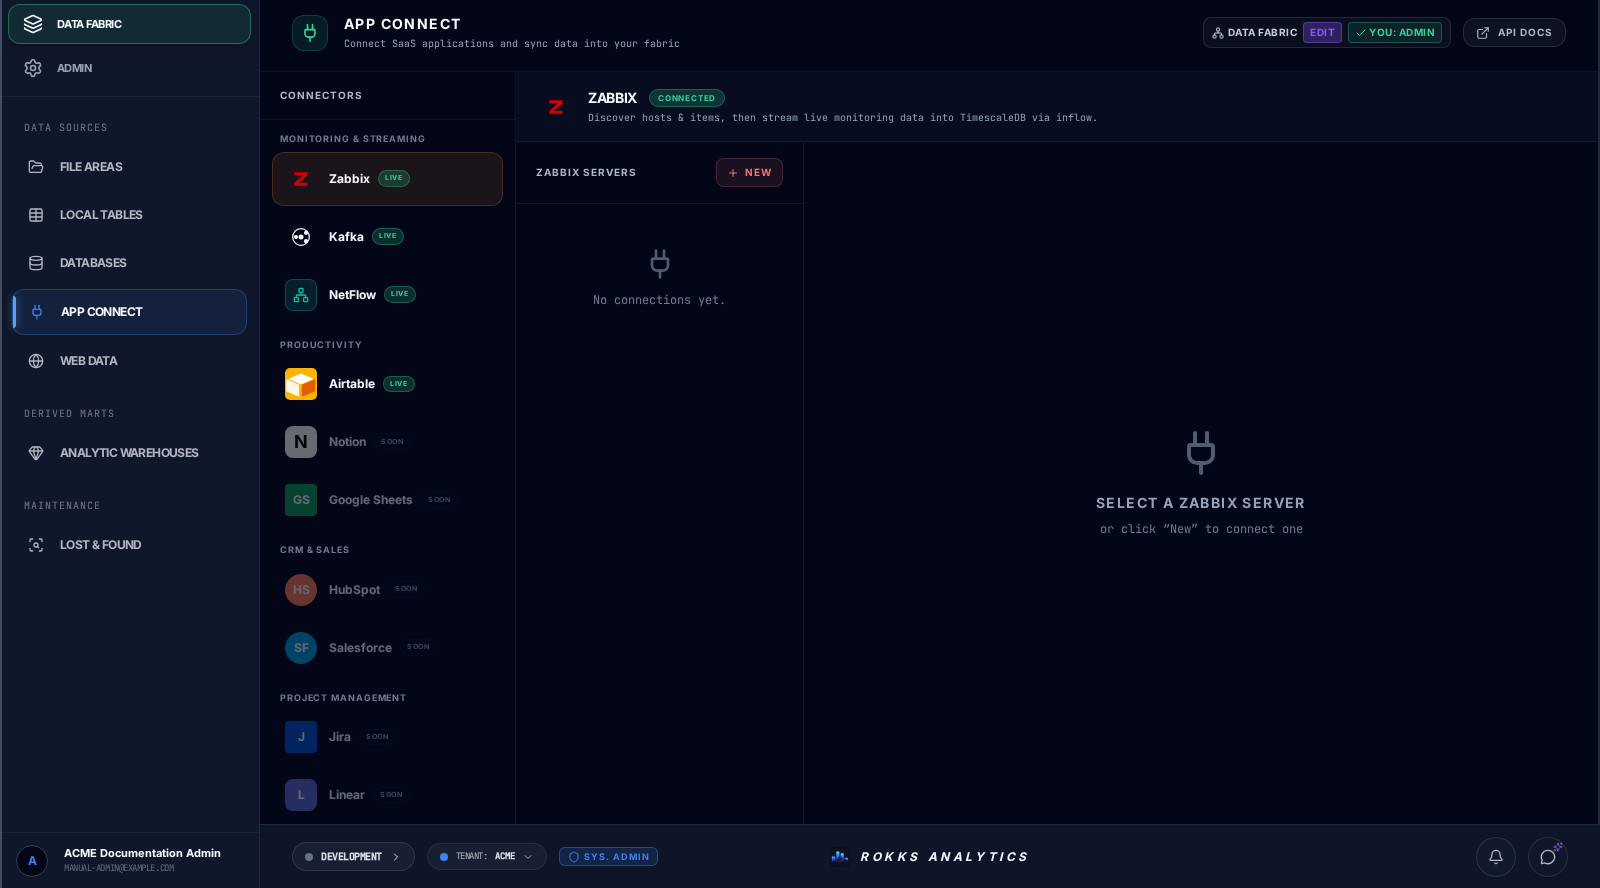The height and width of the screenshot is (888, 1600).
Task: Click the App Connect header plug icon
Action: tap(310, 33)
